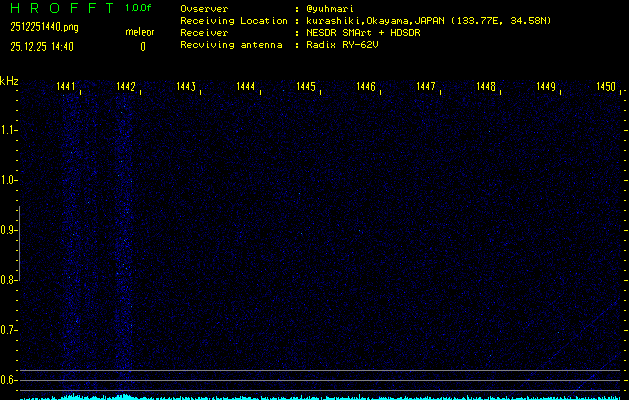
Task: Click time marker 1445
Action: coord(306,86)
